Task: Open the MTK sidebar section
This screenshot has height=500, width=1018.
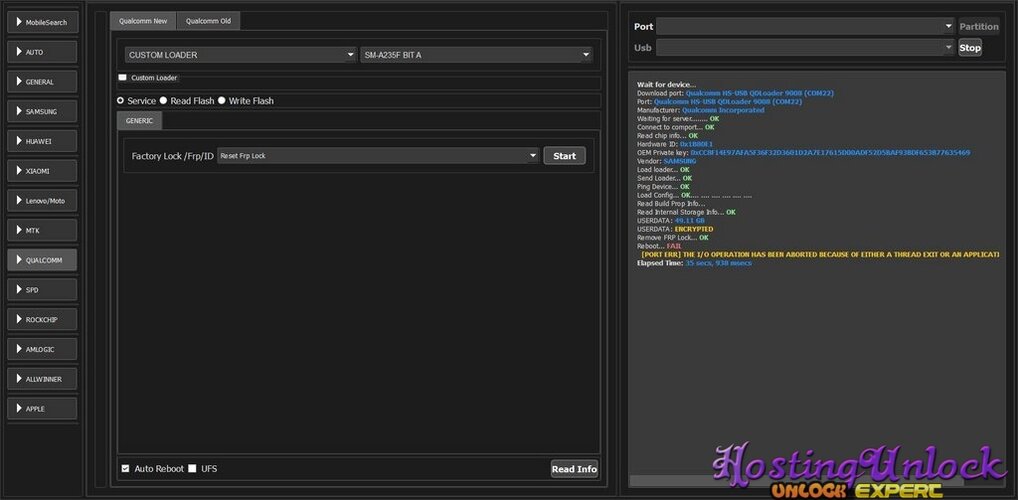Action: tap(42, 230)
